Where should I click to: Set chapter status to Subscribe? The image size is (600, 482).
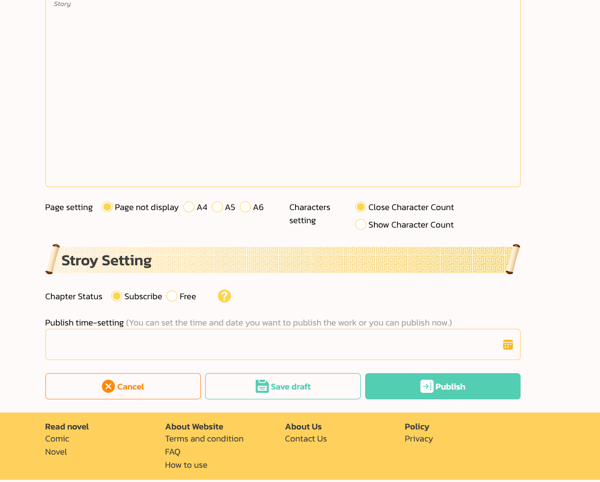tap(117, 296)
